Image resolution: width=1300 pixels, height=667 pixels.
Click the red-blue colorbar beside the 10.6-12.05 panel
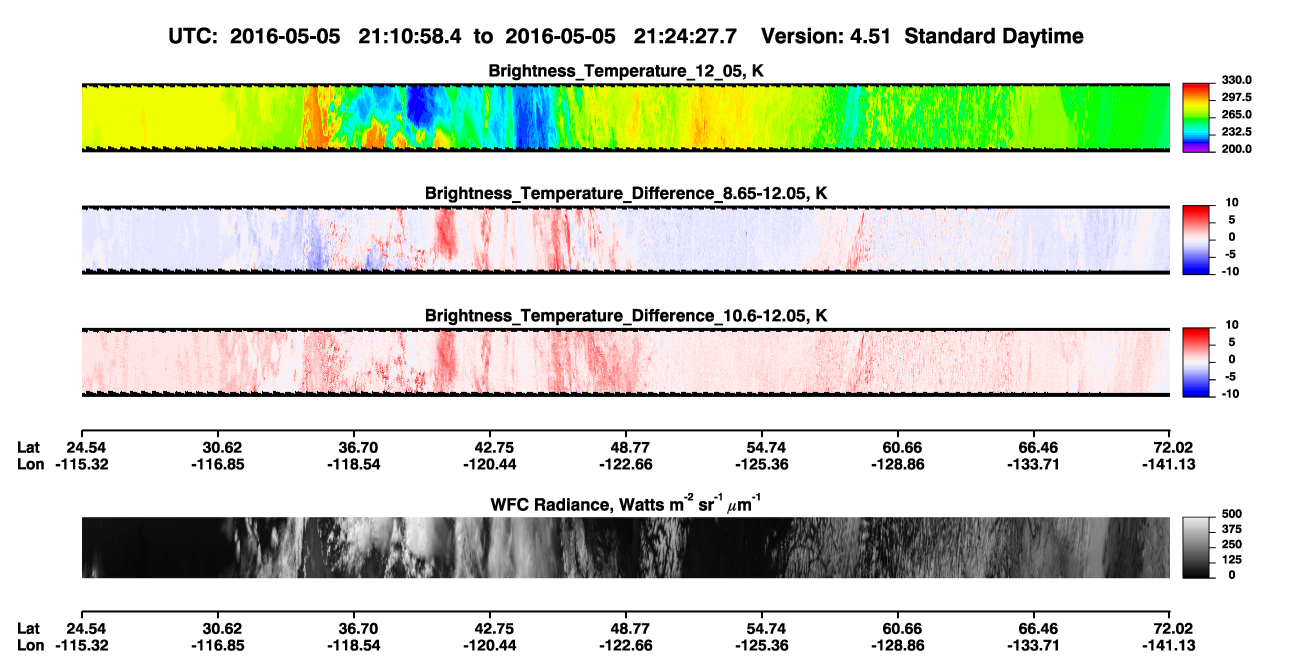coord(1196,362)
